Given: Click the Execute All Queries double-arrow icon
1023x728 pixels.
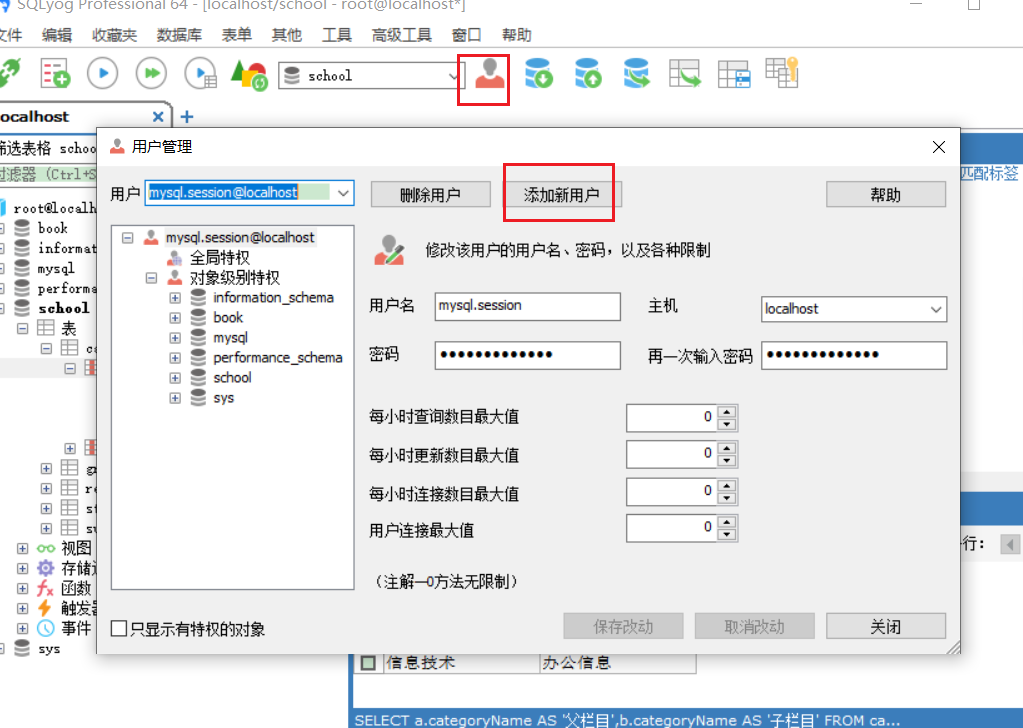Looking at the screenshot, I should pyautogui.click(x=151, y=73).
